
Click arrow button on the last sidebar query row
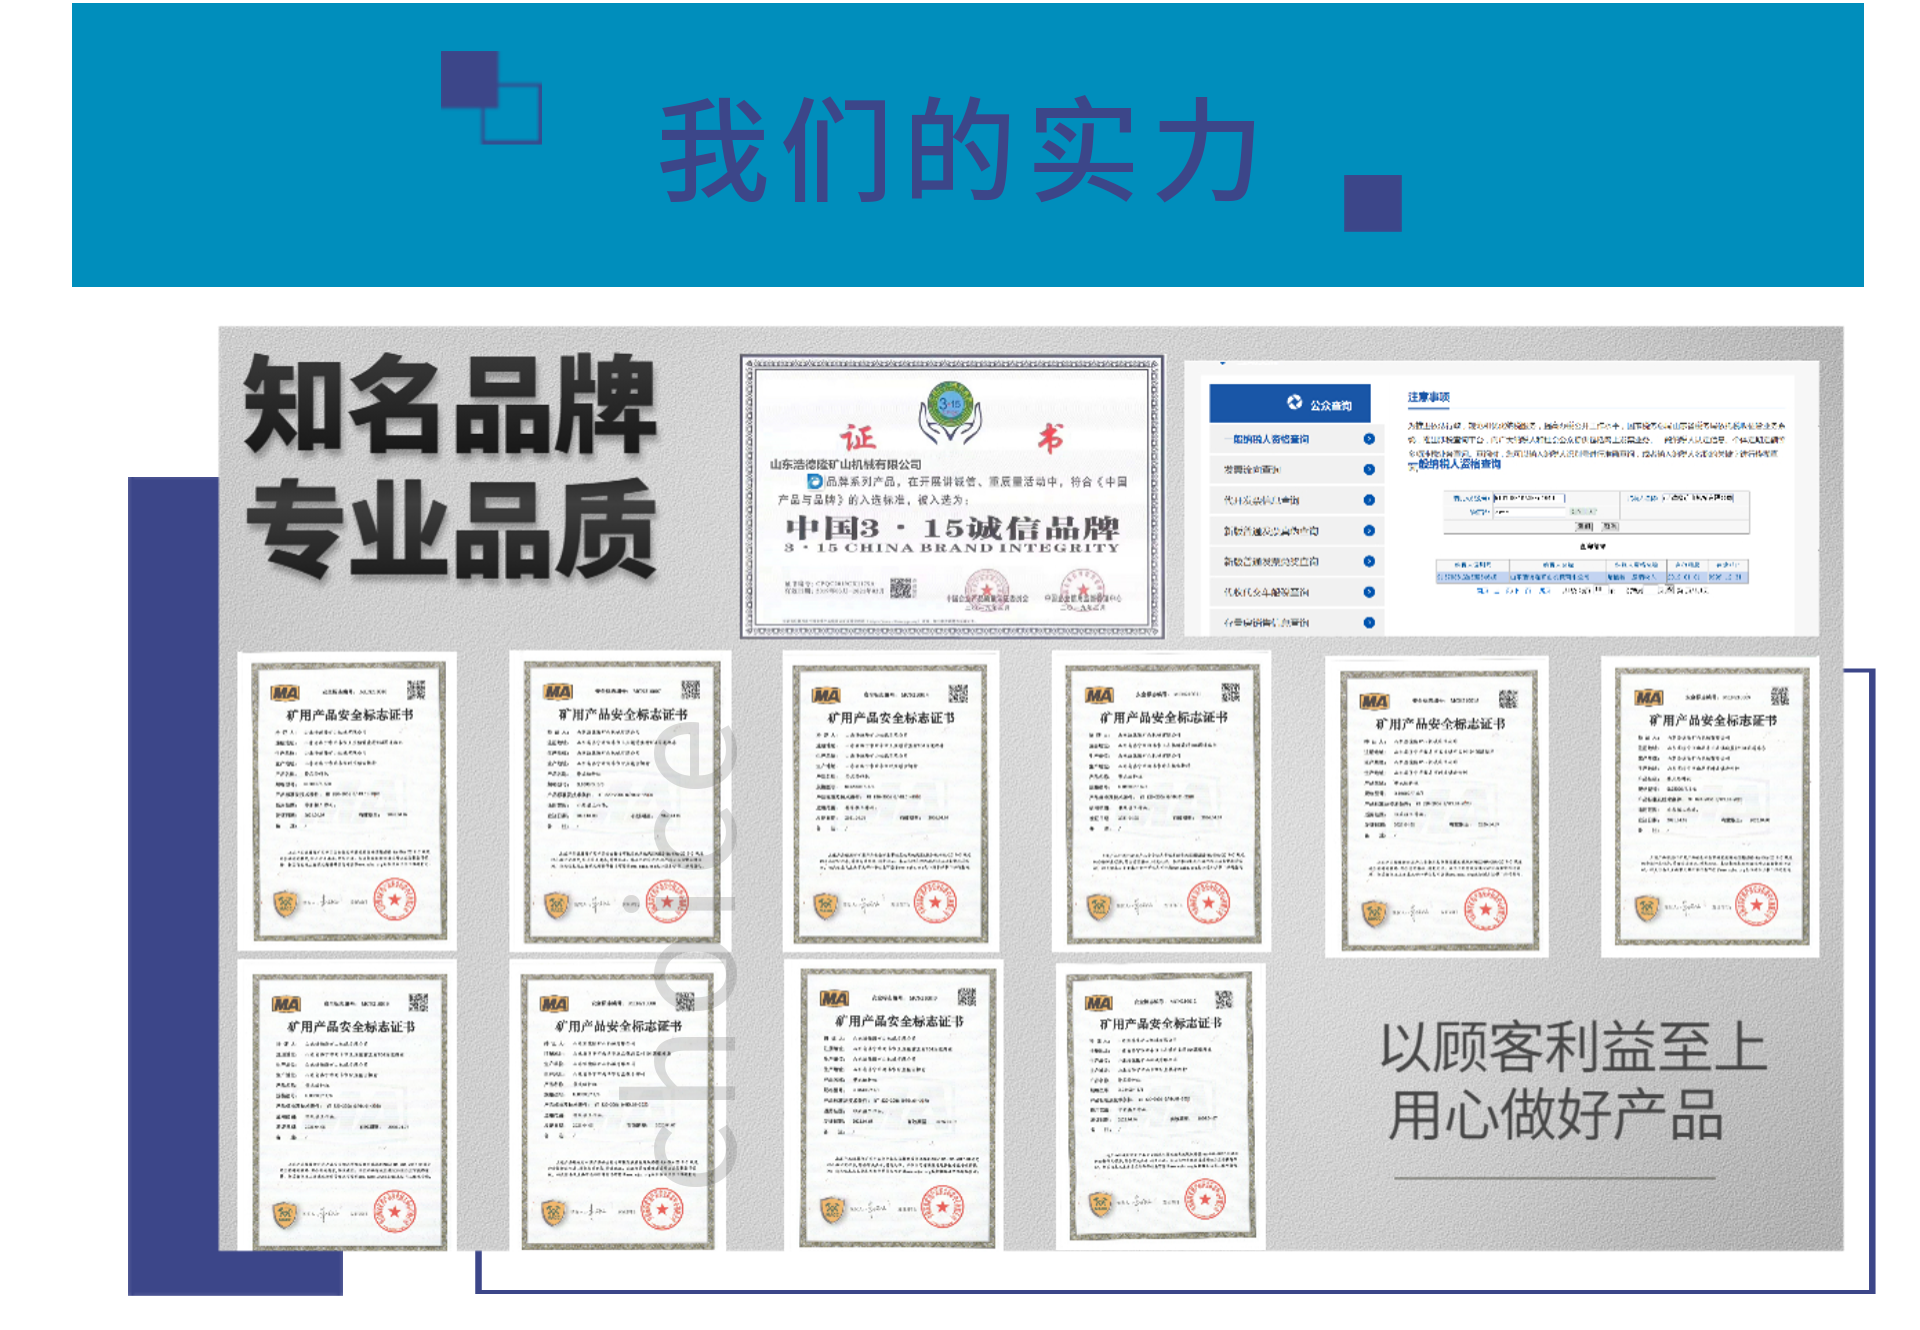[x=1369, y=622]
